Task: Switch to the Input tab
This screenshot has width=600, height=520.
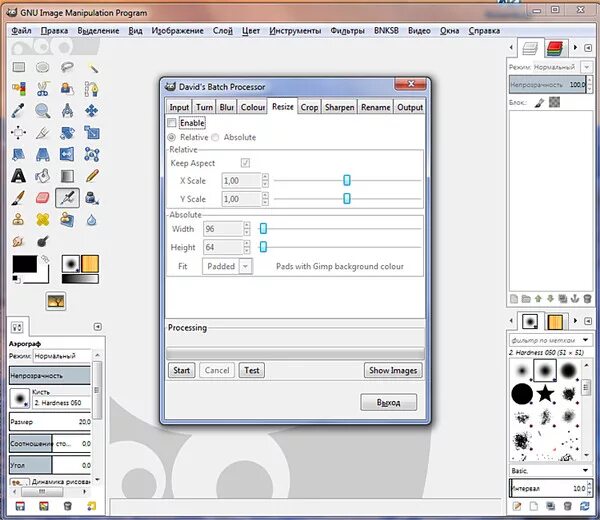Action: [179, 107]
